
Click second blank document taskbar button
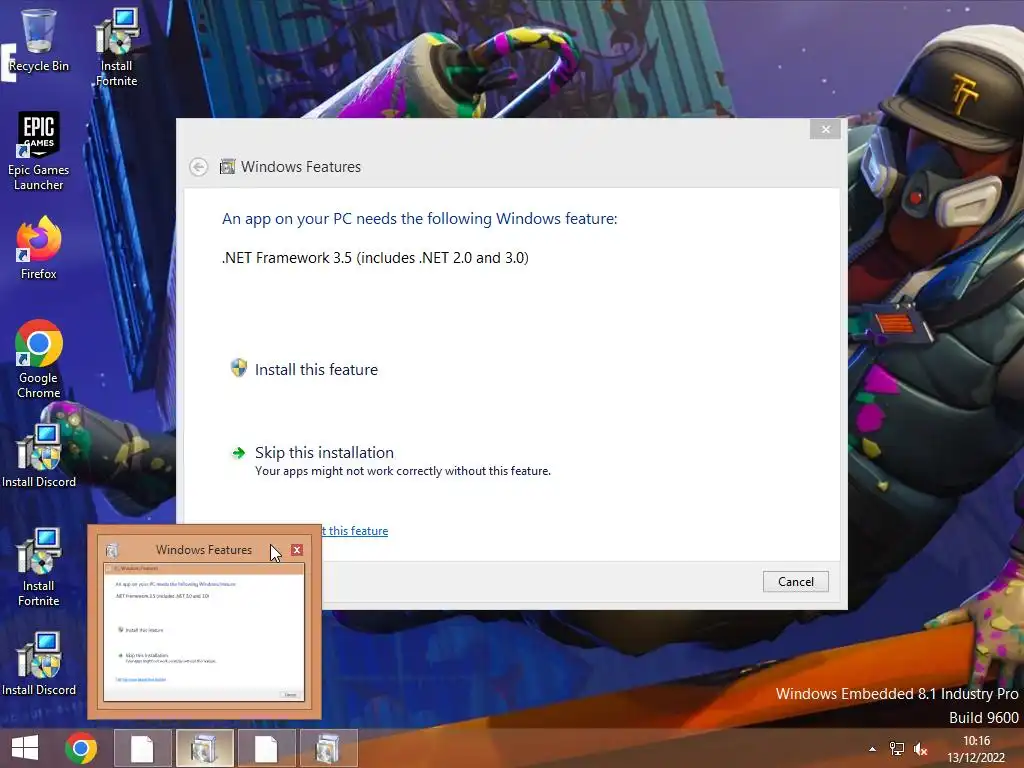coord(266,748)
